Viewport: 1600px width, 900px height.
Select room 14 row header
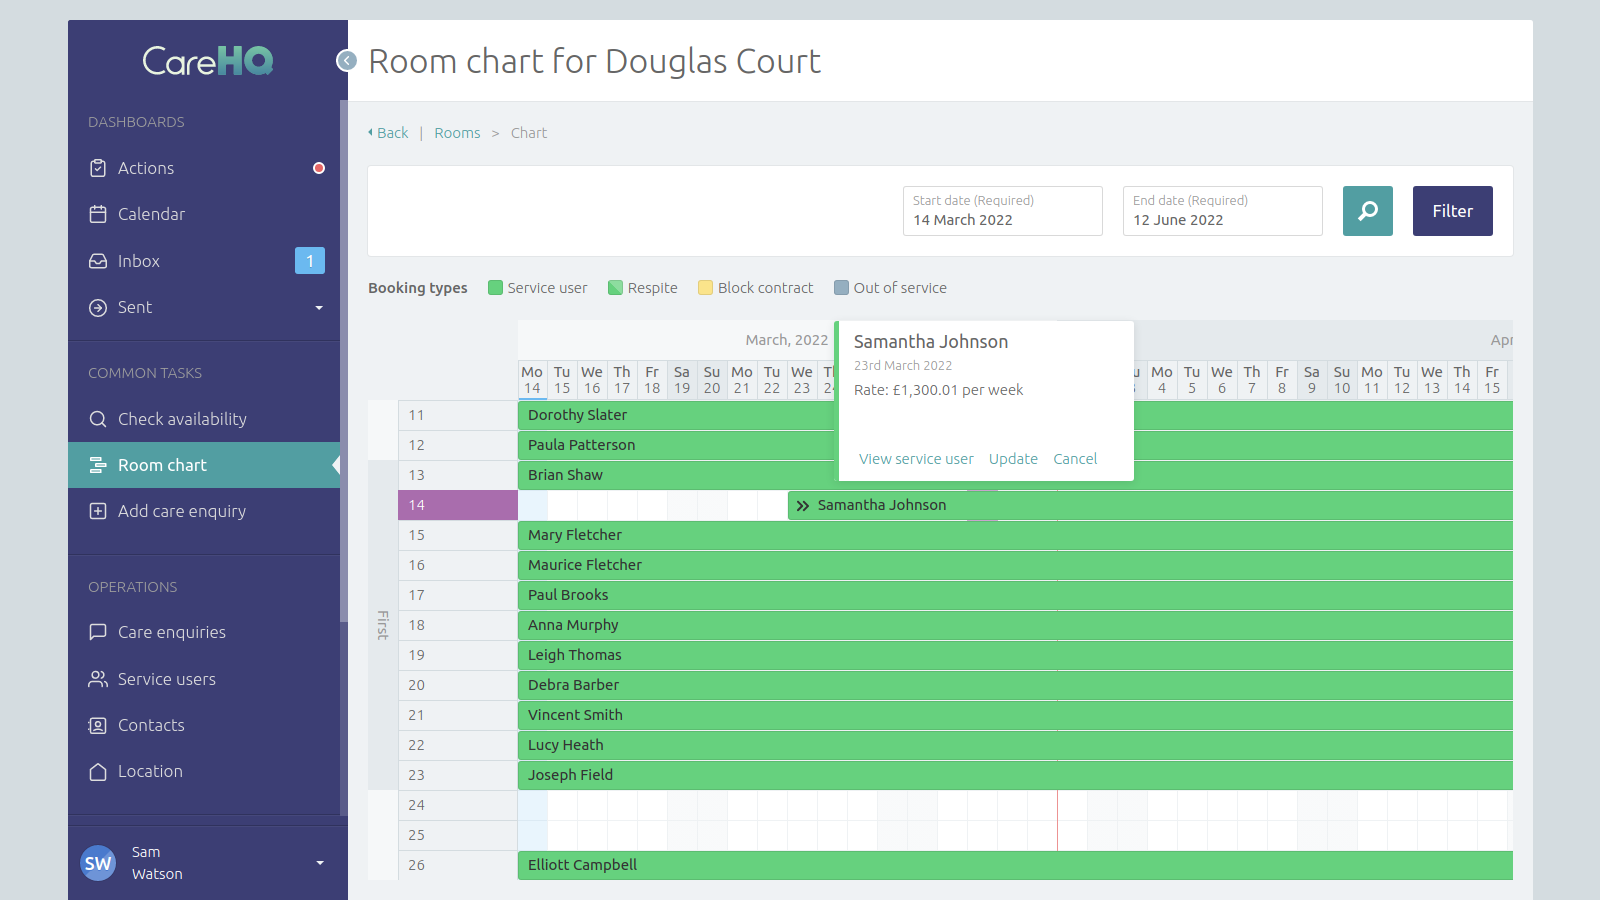click(458, 505)
